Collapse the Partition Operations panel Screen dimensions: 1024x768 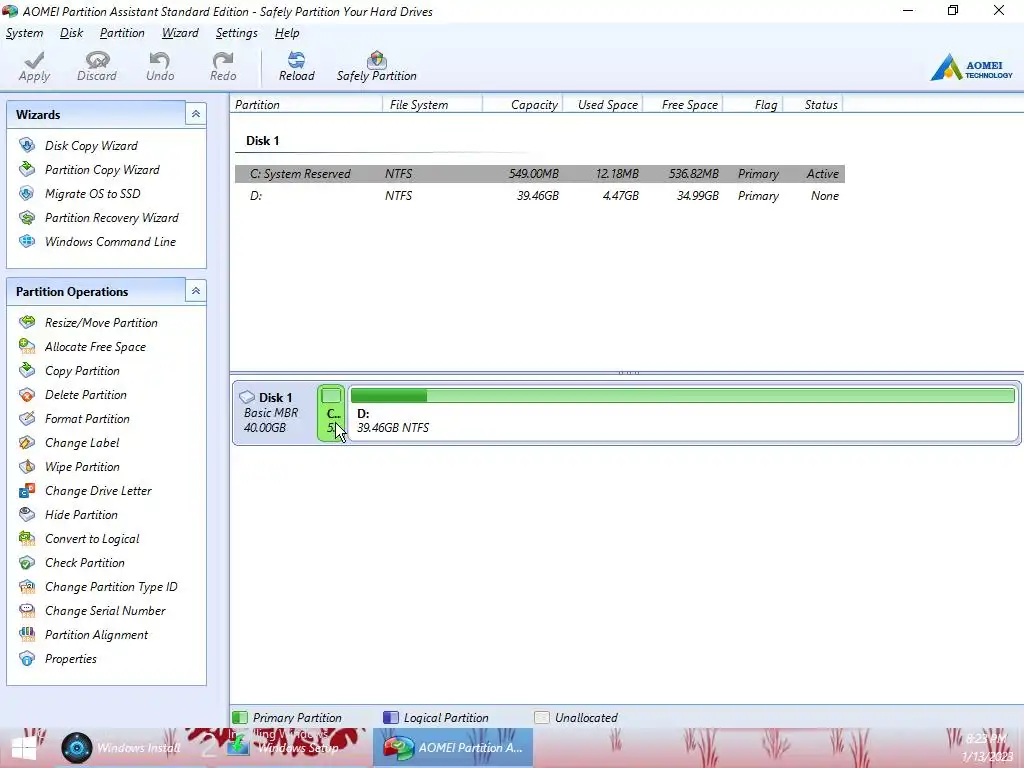195,291
